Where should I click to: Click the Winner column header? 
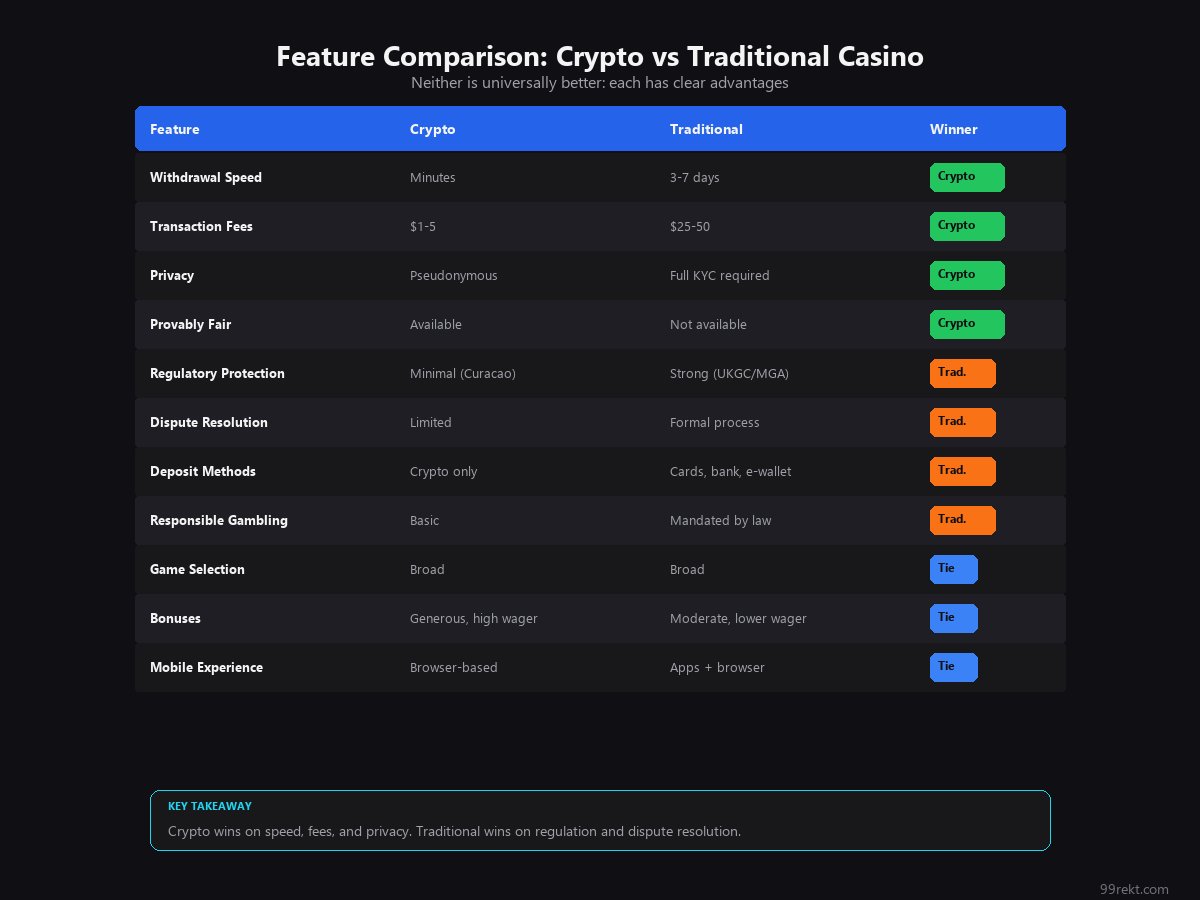point(953,129)
